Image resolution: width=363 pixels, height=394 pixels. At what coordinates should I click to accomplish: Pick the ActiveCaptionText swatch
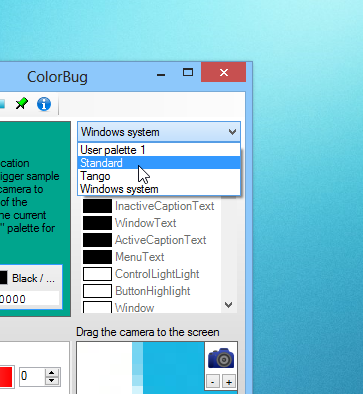coord(97,240)
